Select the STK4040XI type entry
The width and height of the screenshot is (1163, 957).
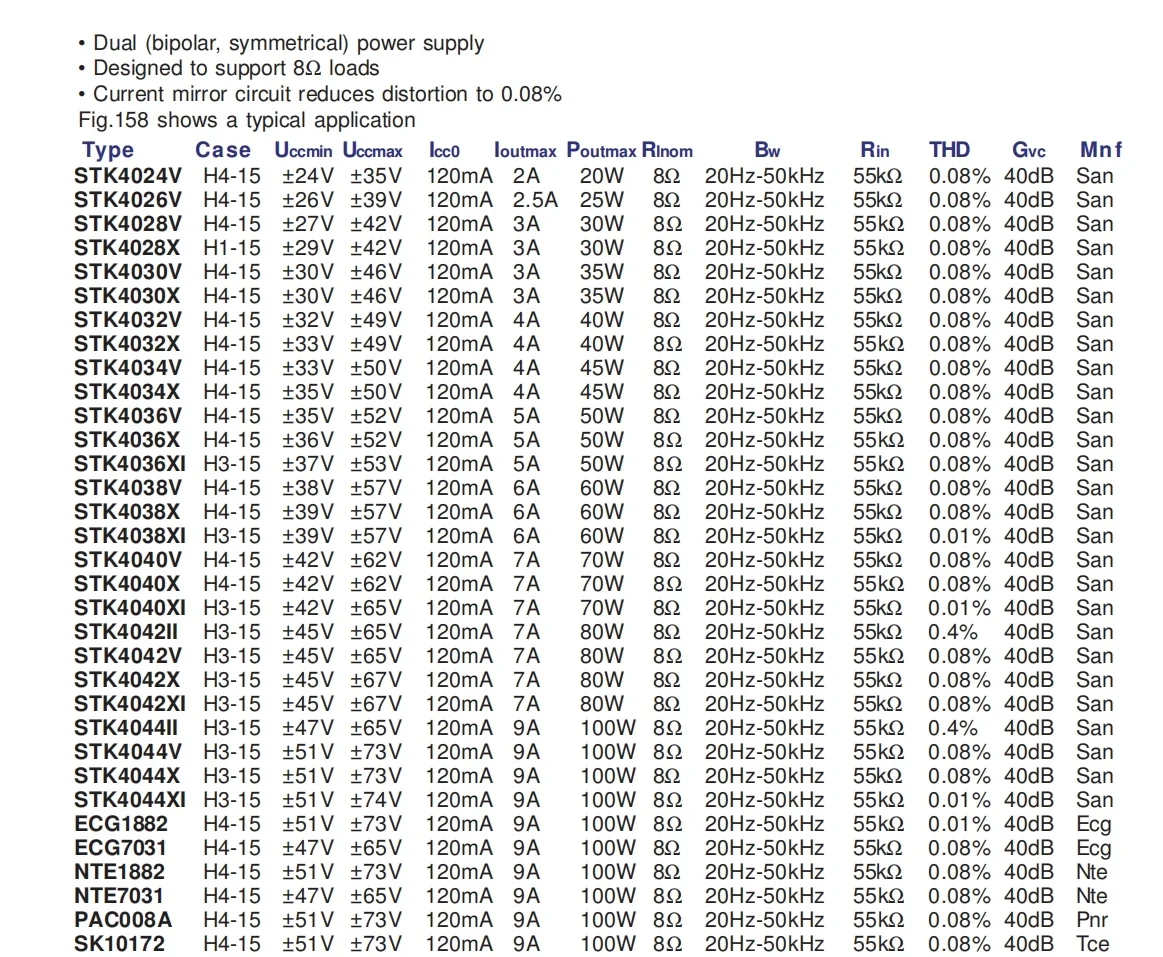[130, 608]
